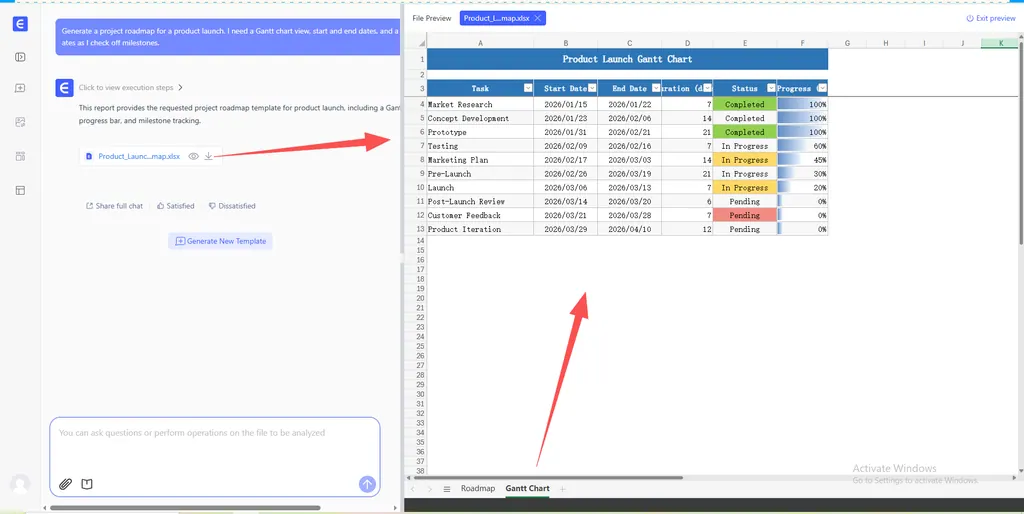This screenshot has height=514, width=1024.
Task: Add a new sheet with plus icon
Action: pos(563,489)
